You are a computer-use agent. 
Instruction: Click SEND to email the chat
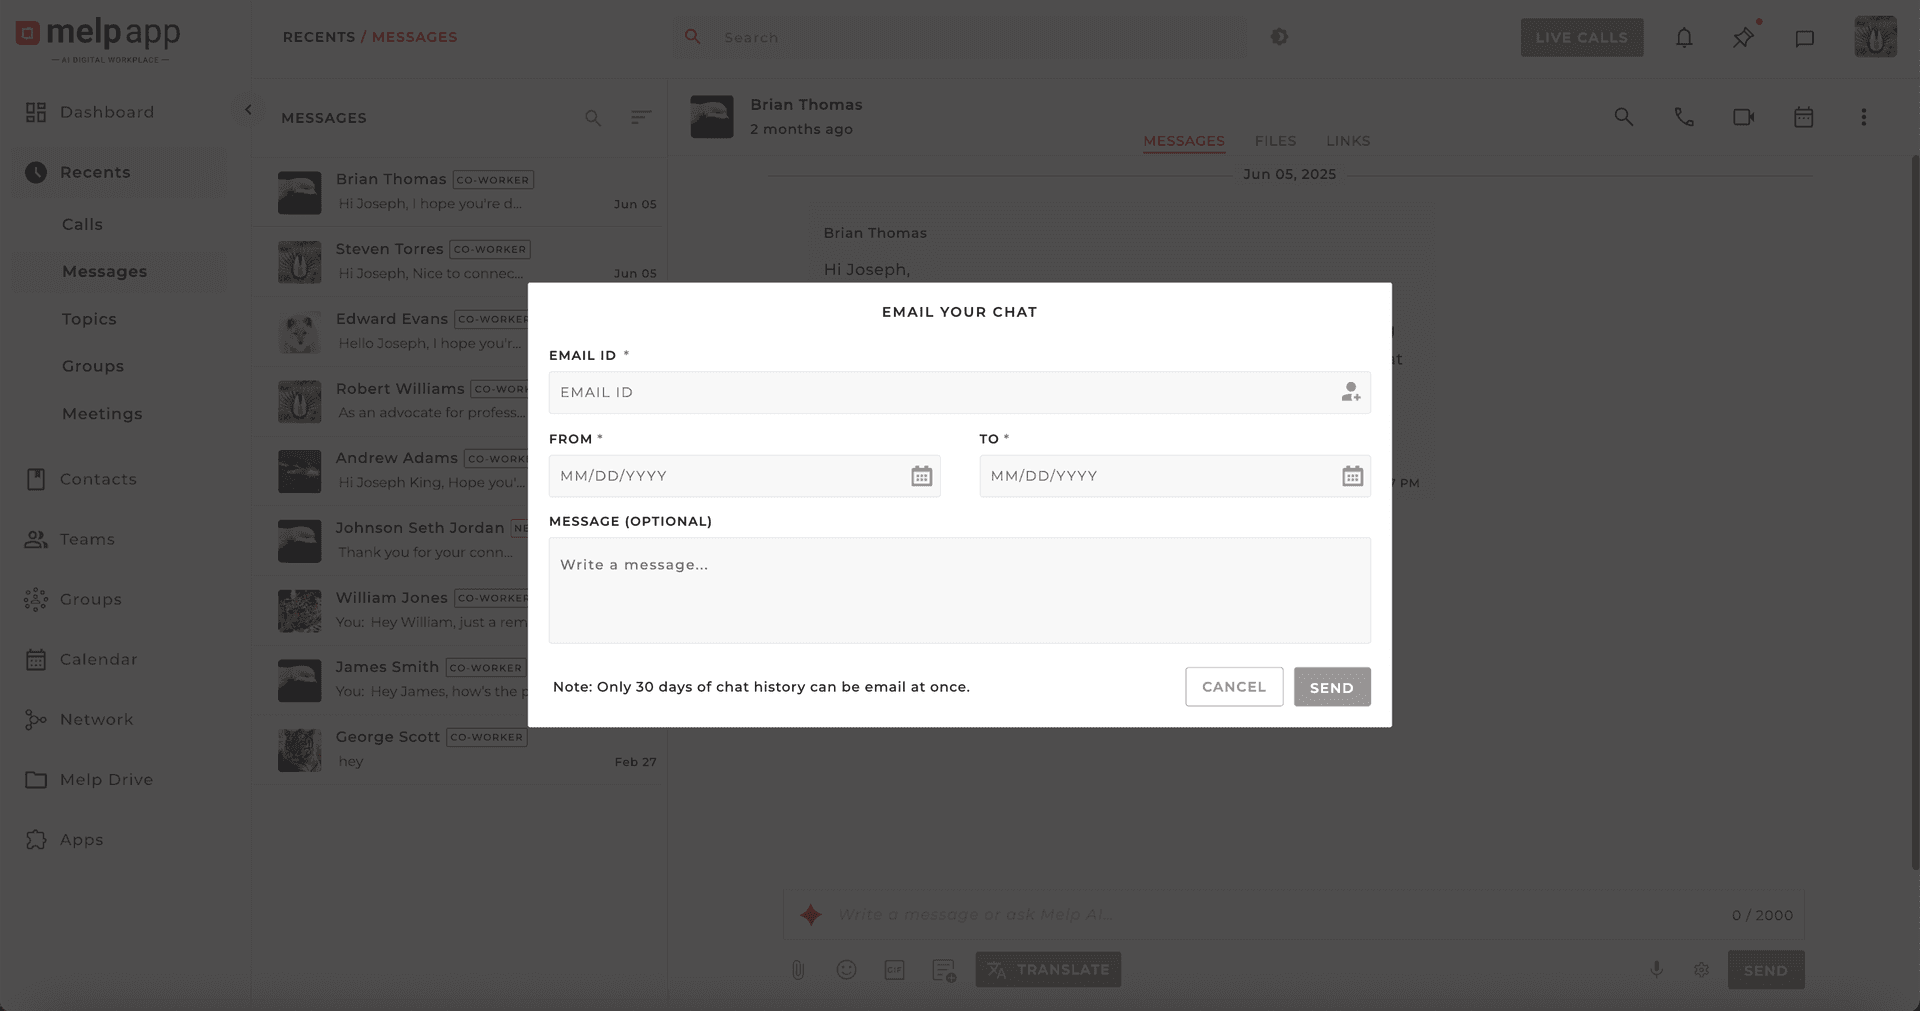(x=1331, y=687)
